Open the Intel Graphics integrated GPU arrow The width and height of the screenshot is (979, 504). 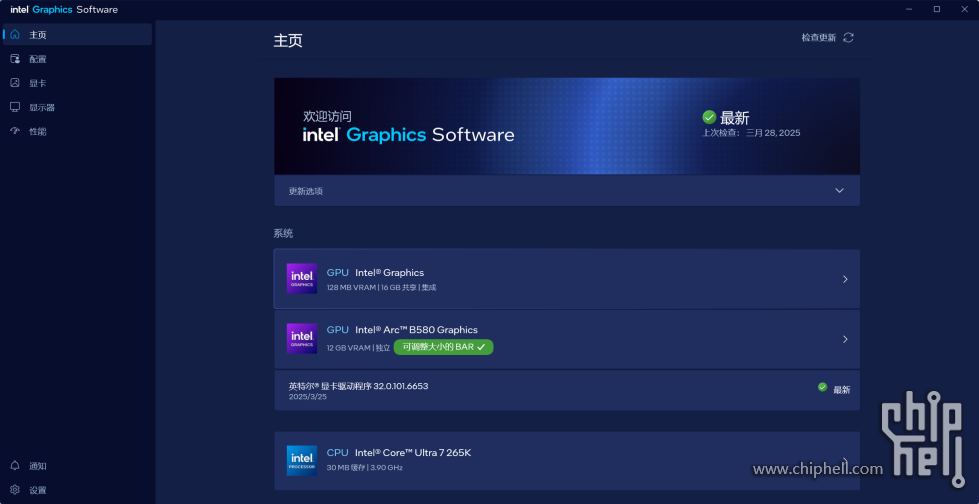[845, 279]
